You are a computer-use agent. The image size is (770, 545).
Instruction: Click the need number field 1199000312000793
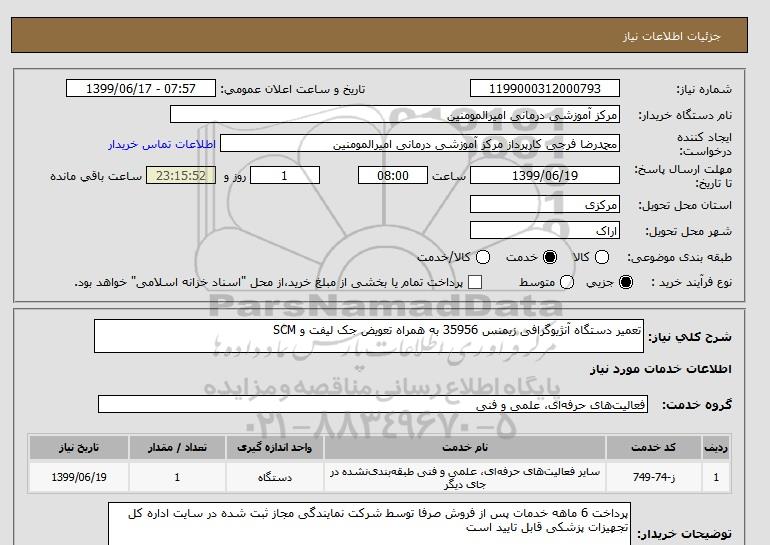tap(545, 88)
